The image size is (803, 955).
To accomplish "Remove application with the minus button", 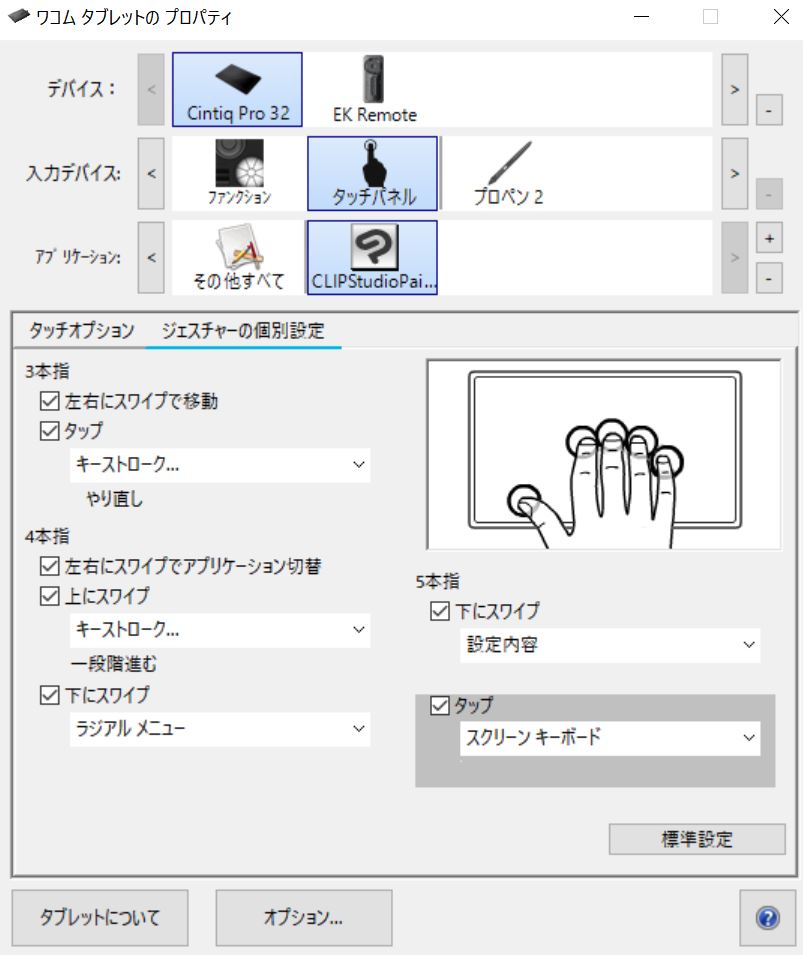I will pyautogui.click(x=769, y=279).
